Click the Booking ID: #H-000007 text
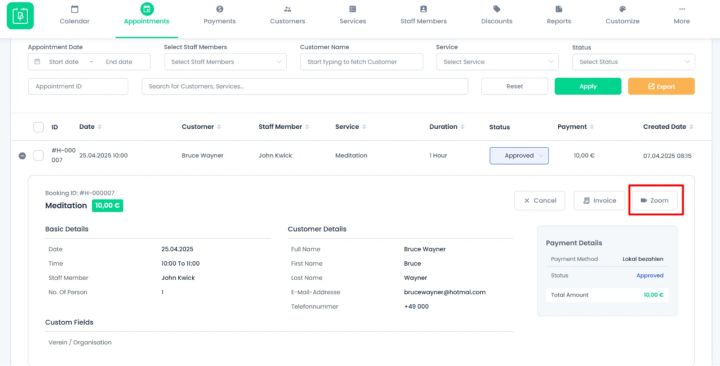Viewport: 720px width, 366px height. (80, 193)
